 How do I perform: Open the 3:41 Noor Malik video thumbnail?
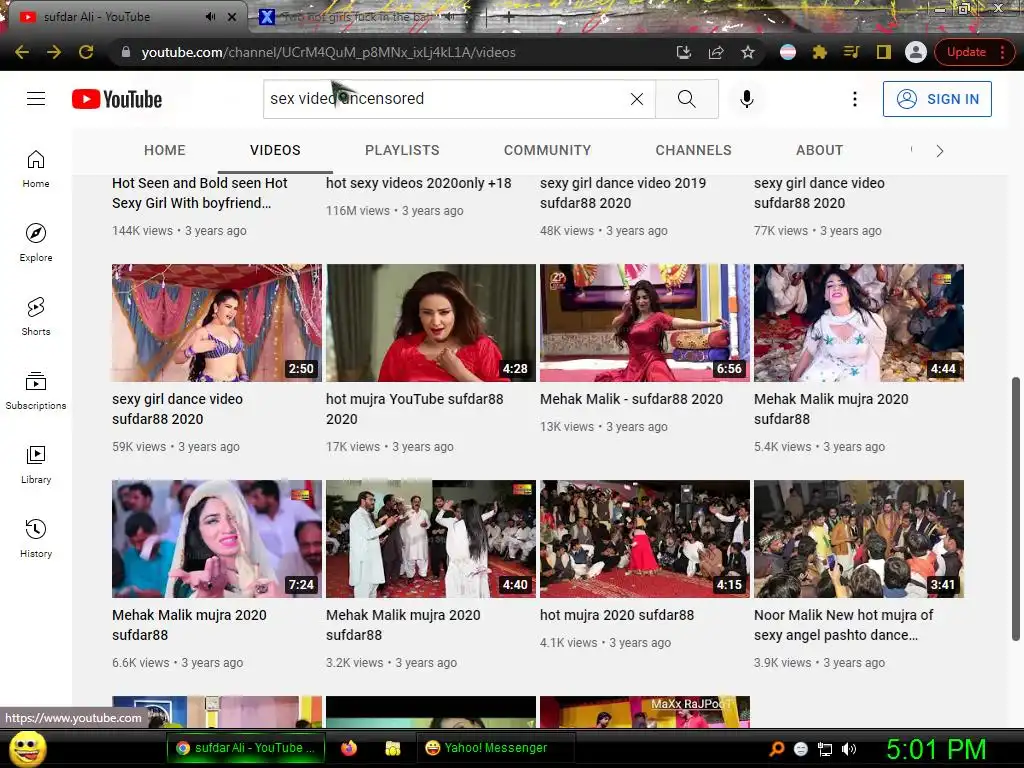[859, 539]
